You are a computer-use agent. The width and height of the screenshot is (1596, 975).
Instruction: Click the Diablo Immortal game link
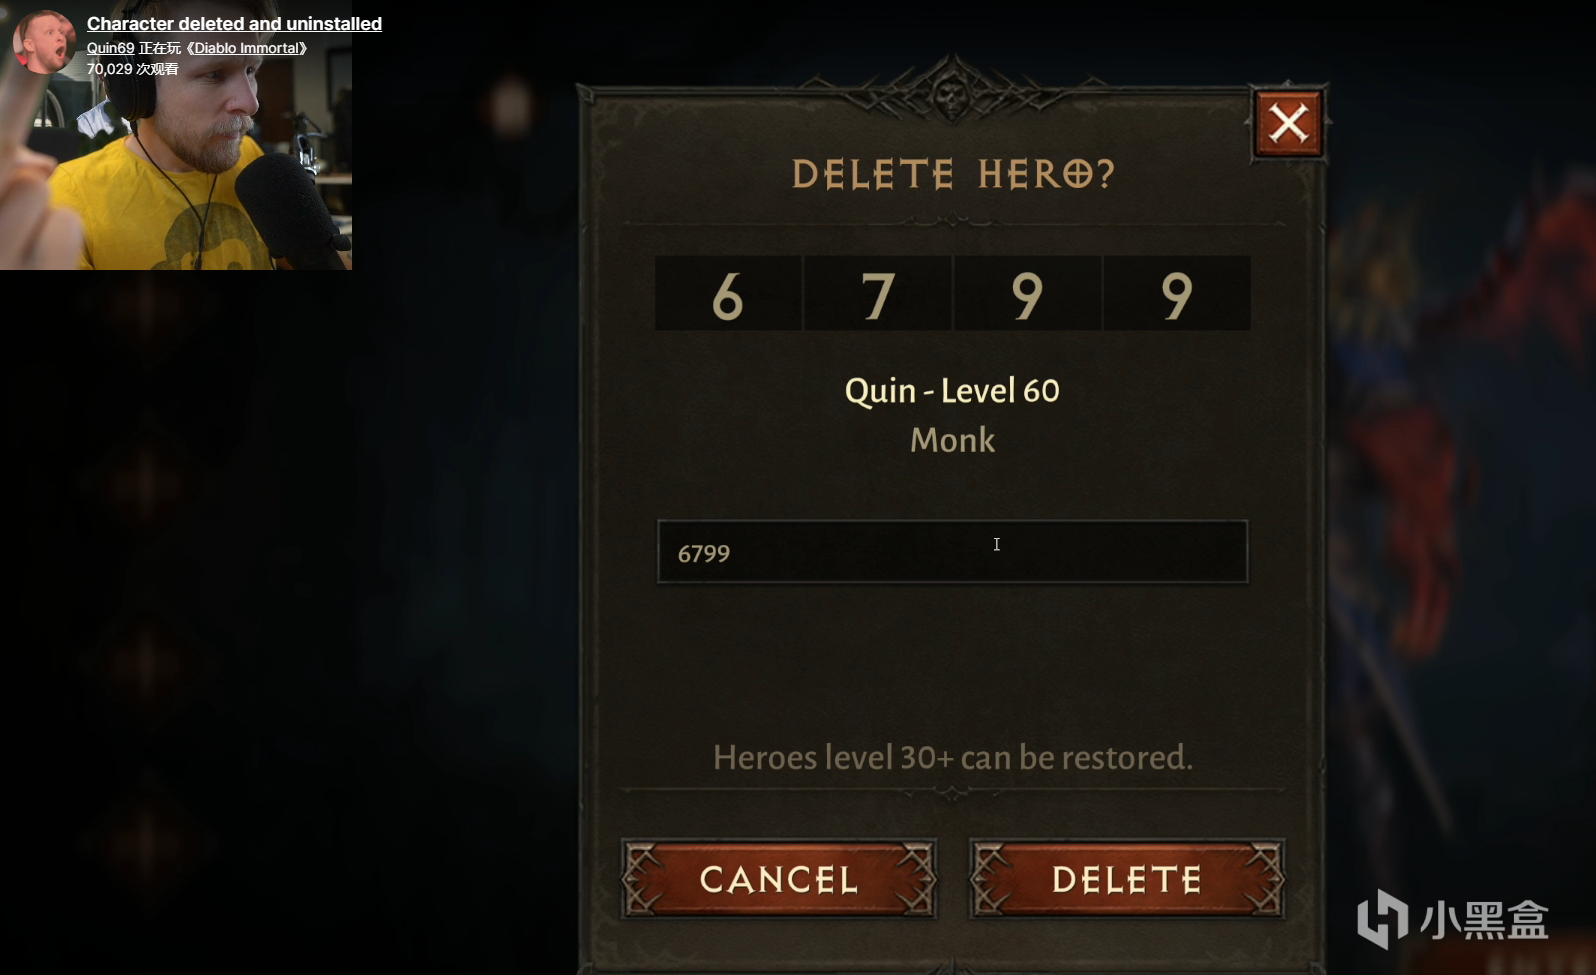point(247,48)
